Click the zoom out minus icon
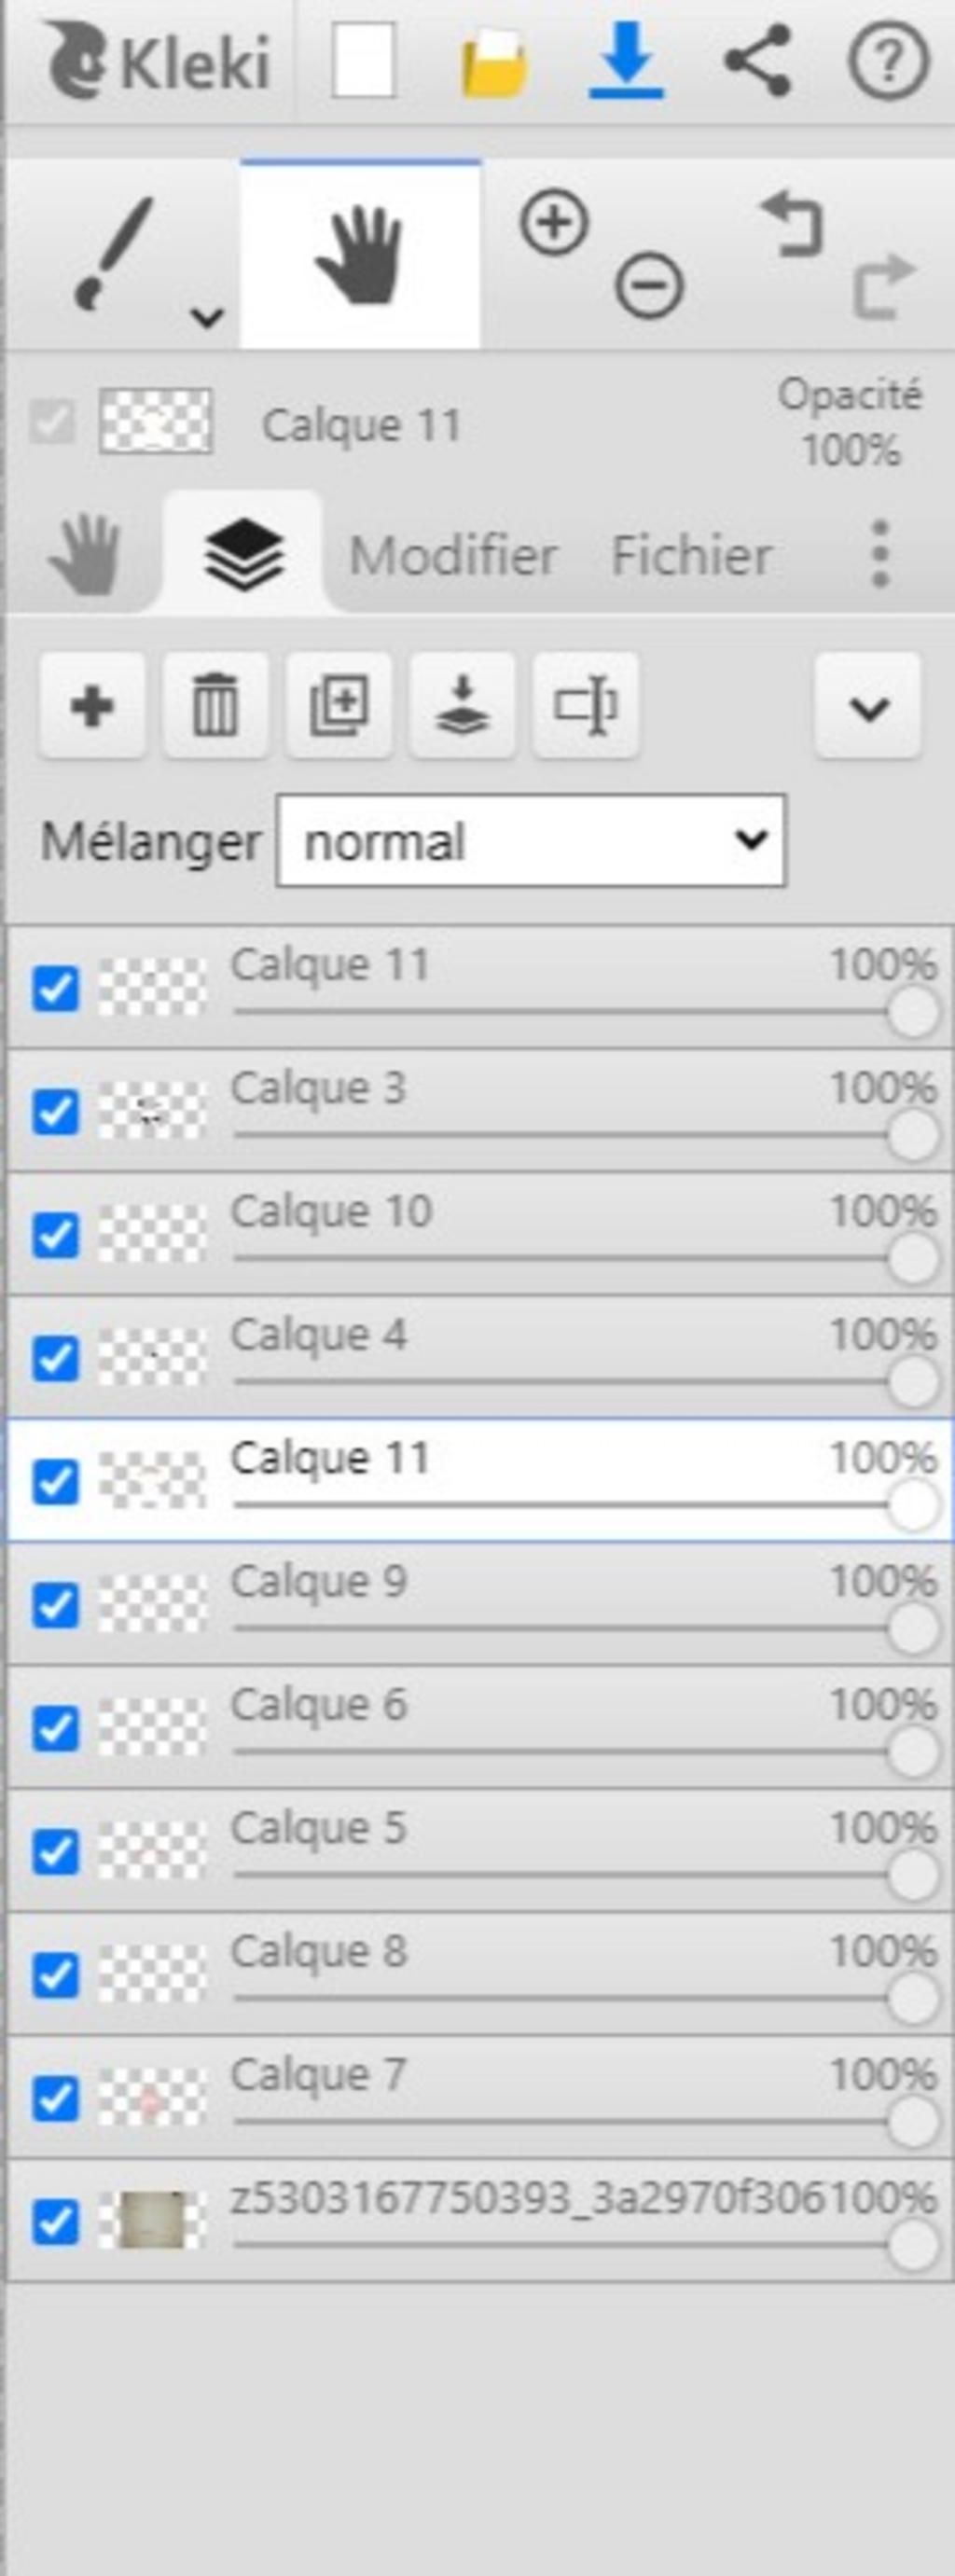Viewport: 955px width, 2576px height. tap(649, 287)
